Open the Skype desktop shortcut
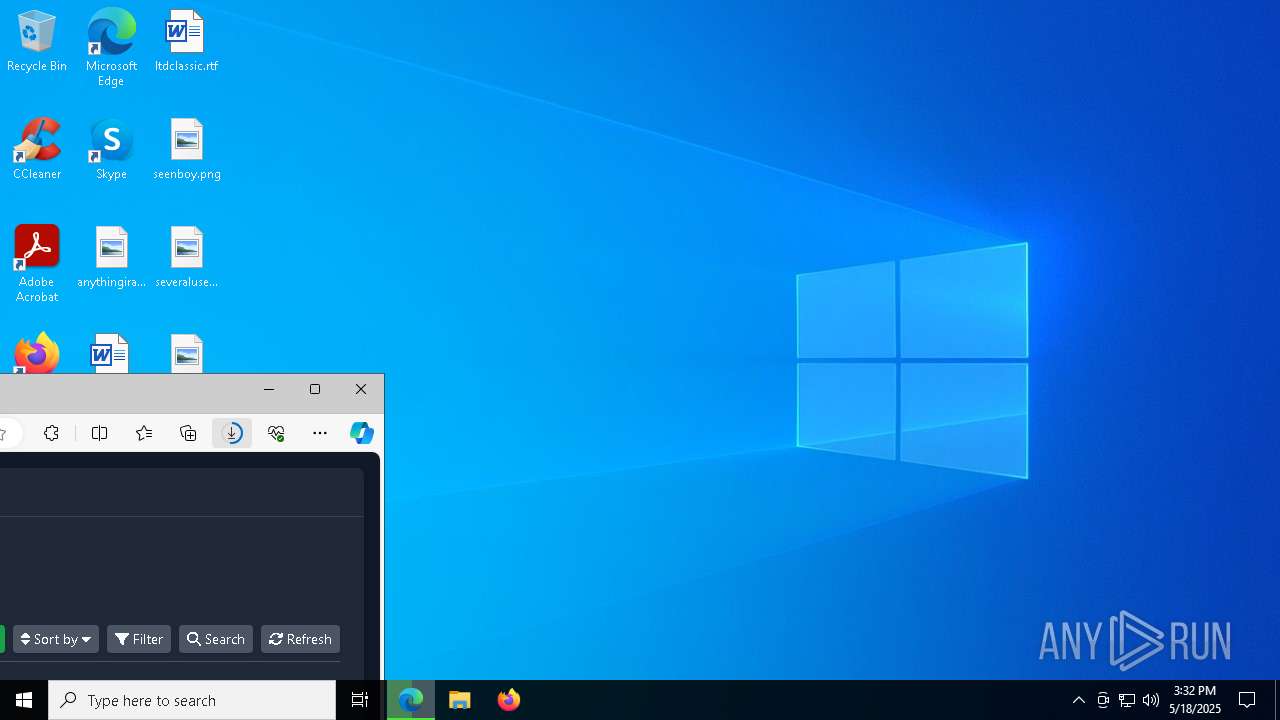Screen dimensions: 1280x720 111,150
